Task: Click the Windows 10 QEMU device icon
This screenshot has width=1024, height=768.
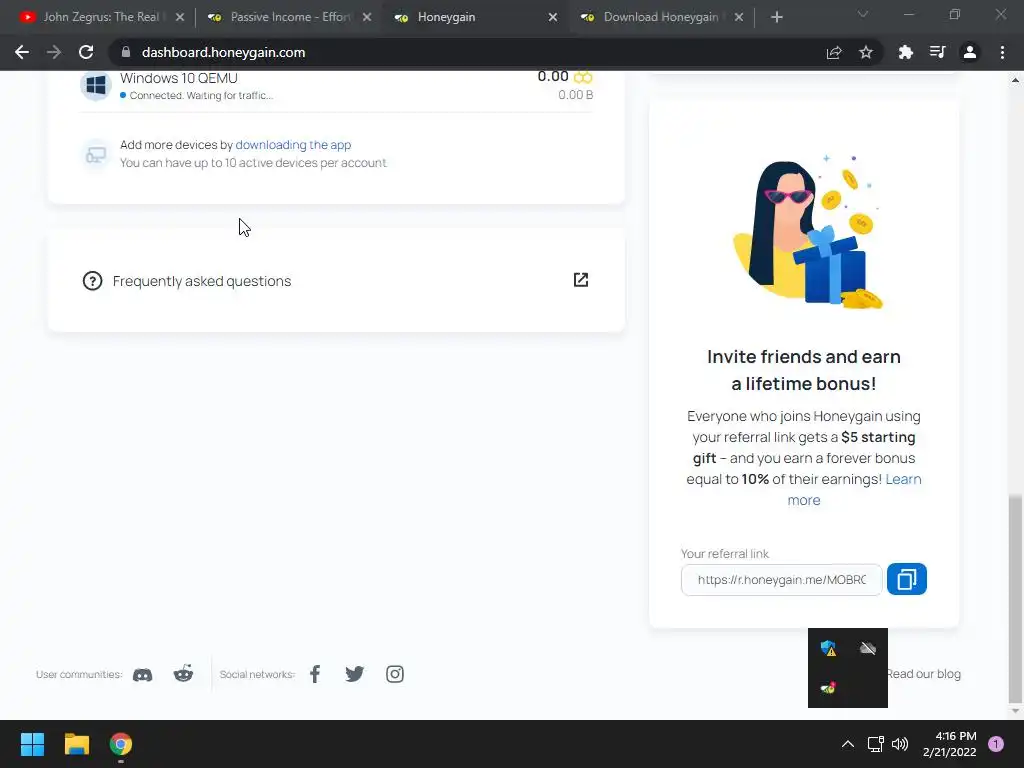Action: pos(96,86)
